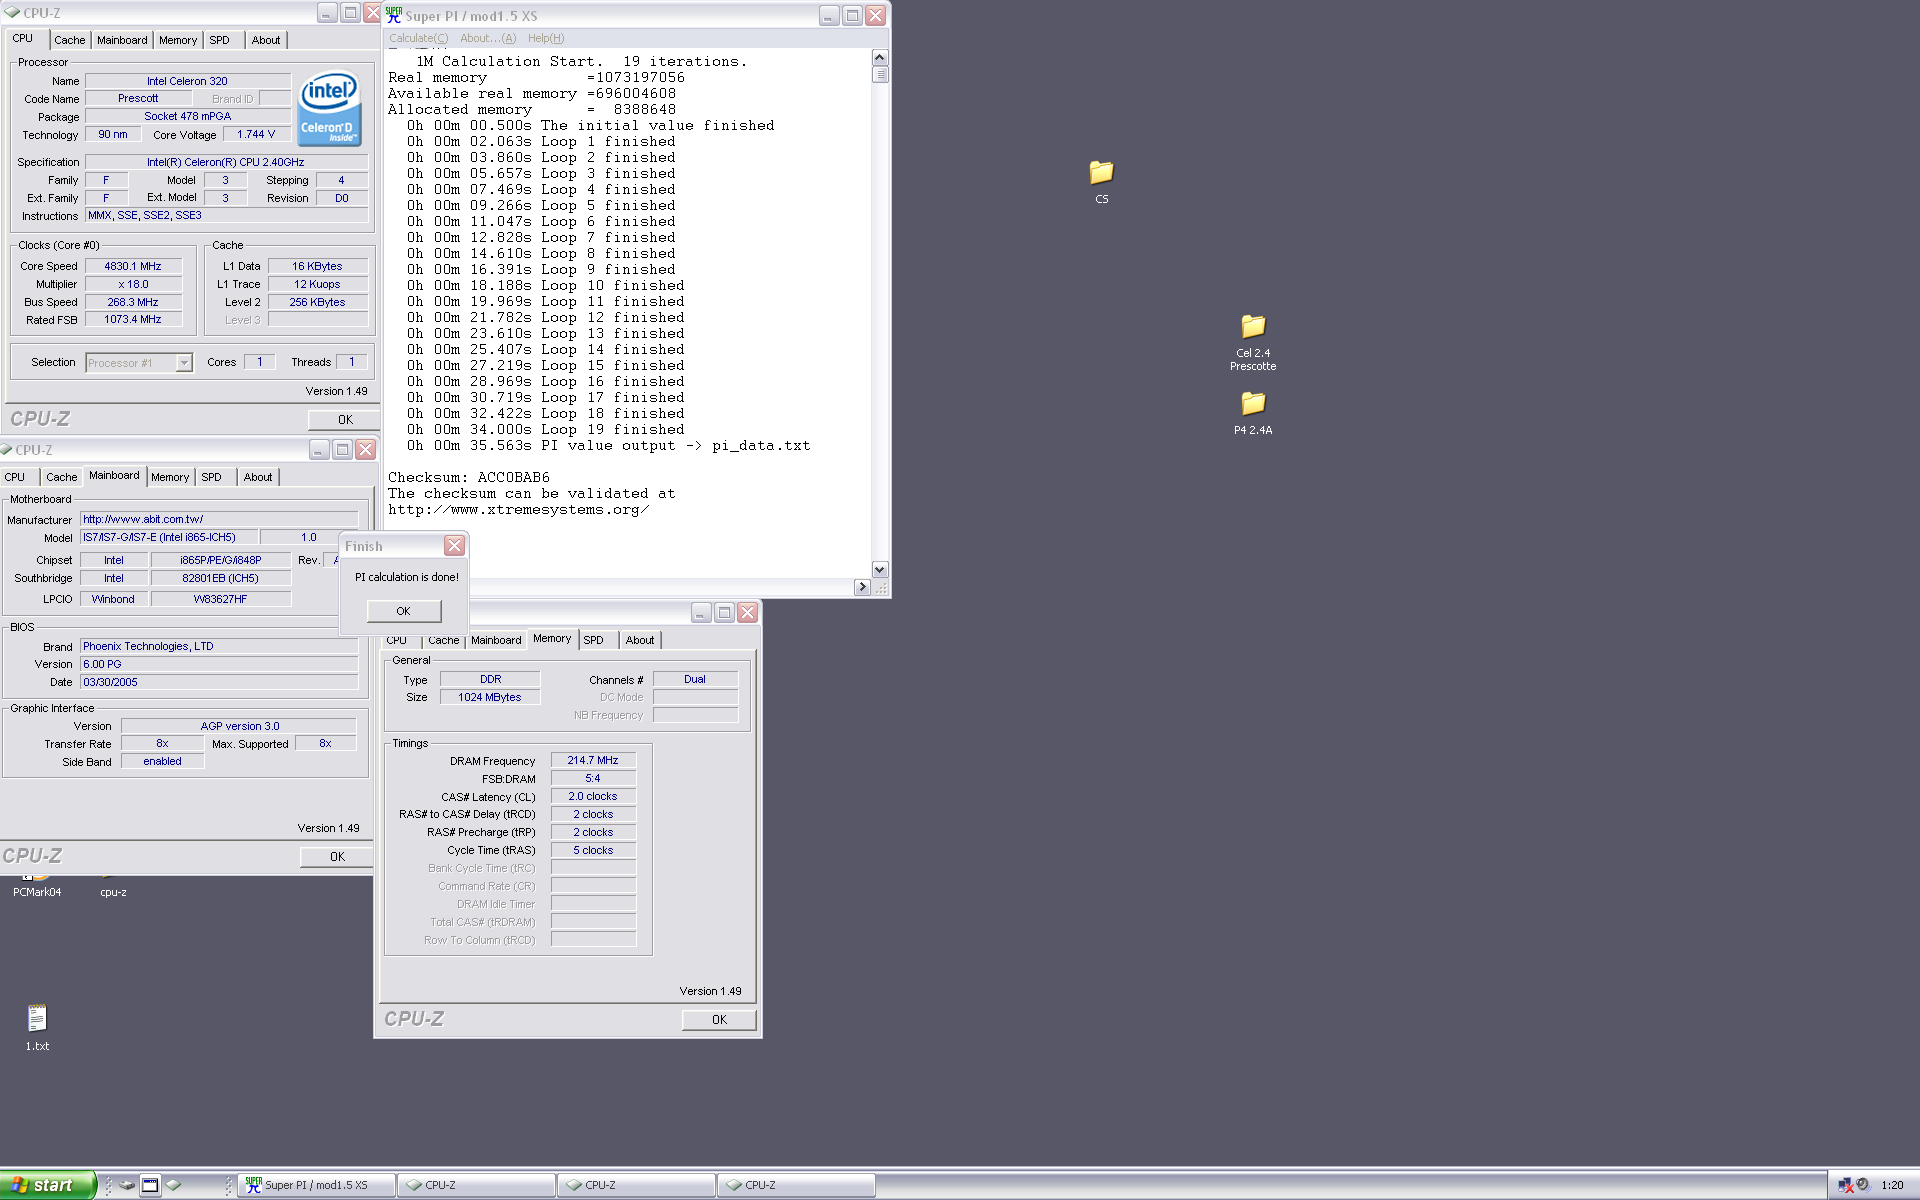Viewport: 1920px width, 1200px height.
Task: Click OK in the top CPU-Z window
Action: [x=345, y=420]
